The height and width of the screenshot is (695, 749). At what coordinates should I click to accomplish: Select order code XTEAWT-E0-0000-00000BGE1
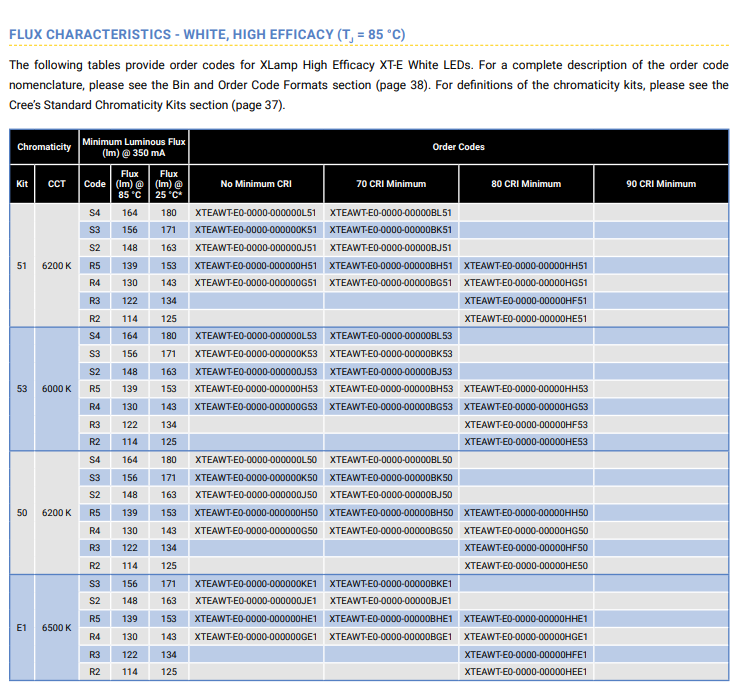390,637
